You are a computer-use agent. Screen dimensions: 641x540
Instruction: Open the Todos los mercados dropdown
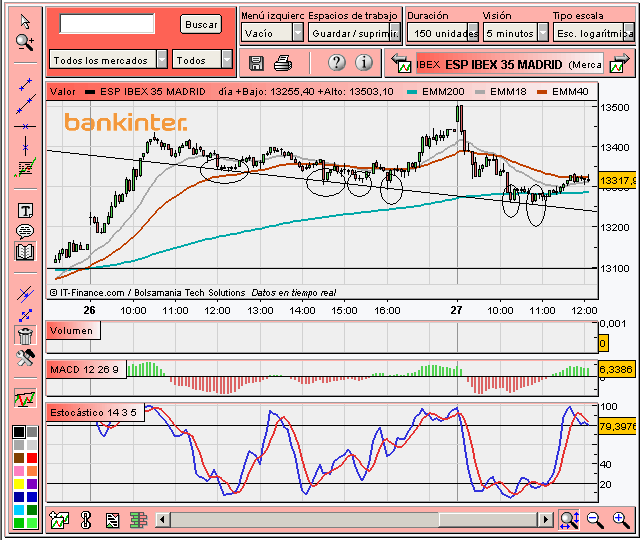[x=108, y=60]
